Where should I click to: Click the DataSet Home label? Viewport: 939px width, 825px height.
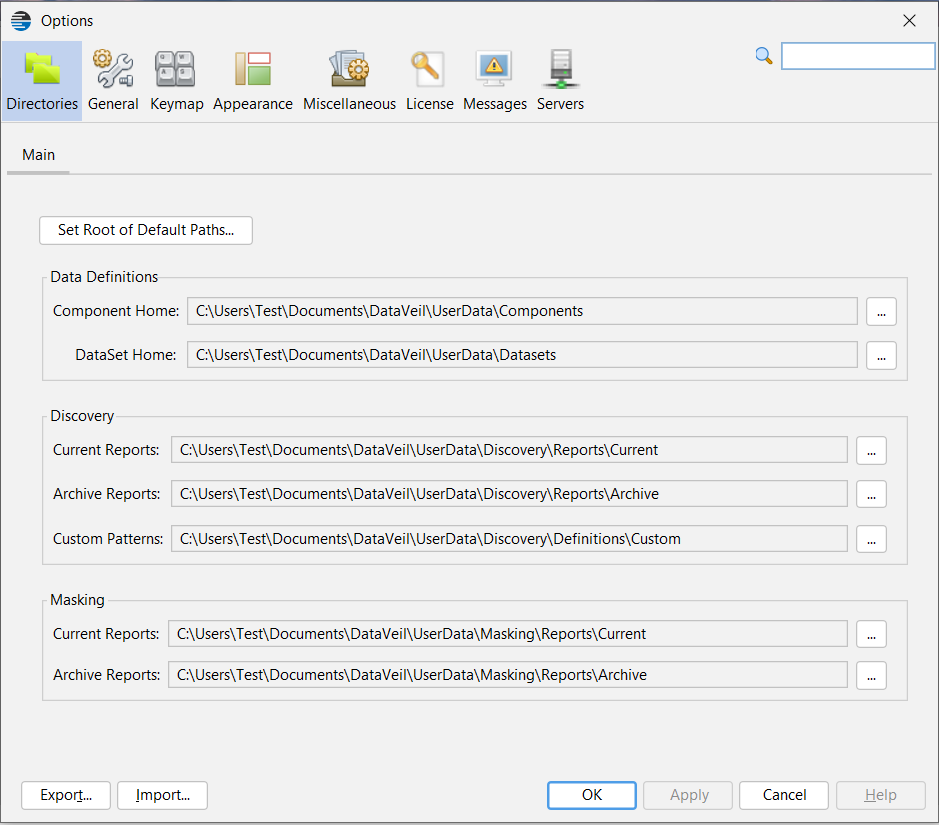coord(126,355)
